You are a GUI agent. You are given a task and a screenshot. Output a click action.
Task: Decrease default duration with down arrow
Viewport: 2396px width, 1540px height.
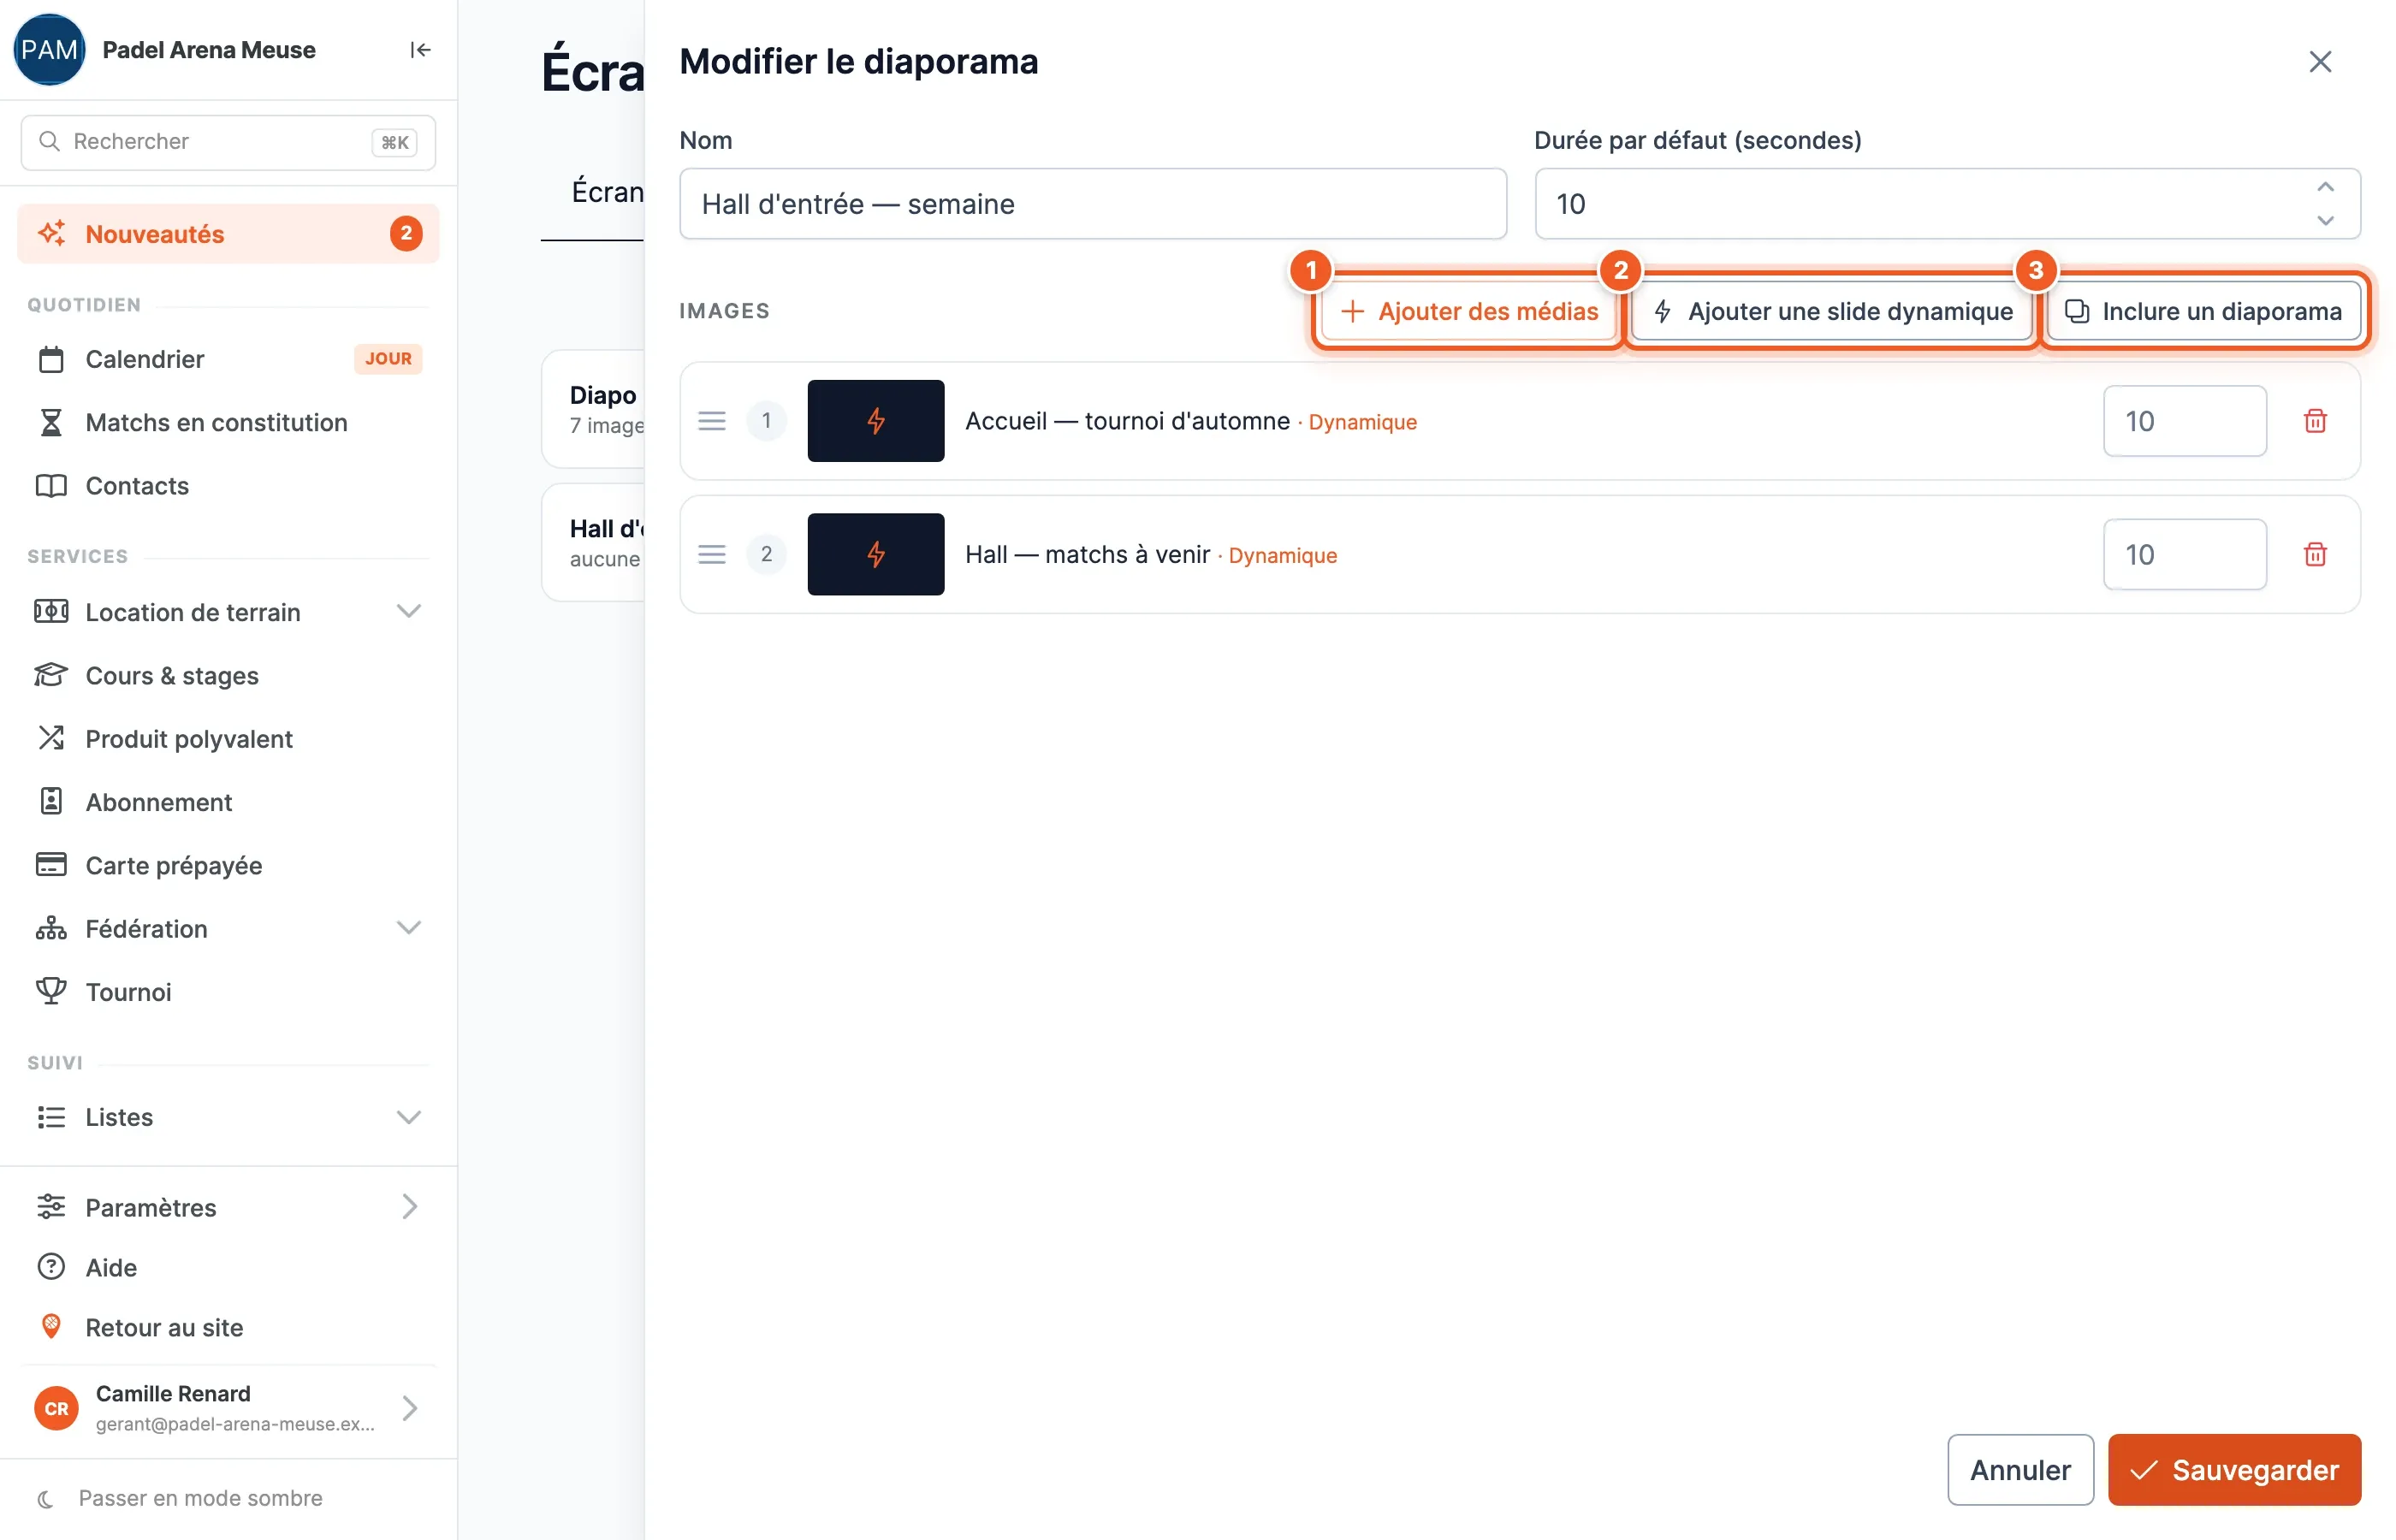point(2325,220)
